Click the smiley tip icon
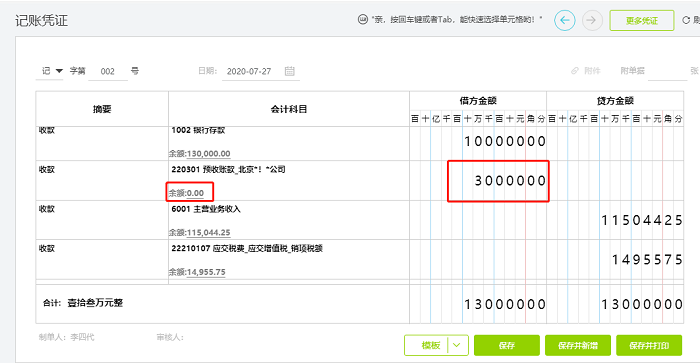Screen dimensions: 700x363 tap(362, 19)
